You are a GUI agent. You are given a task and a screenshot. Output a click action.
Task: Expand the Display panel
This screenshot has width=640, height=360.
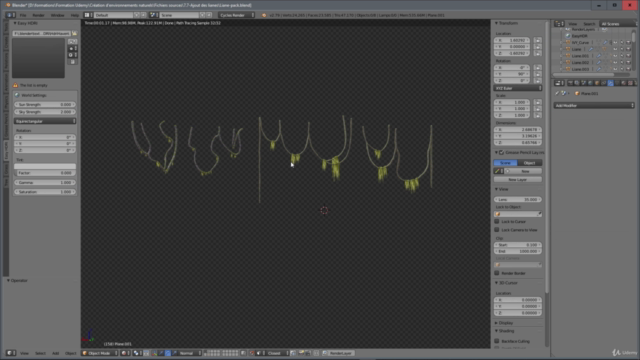496,323
